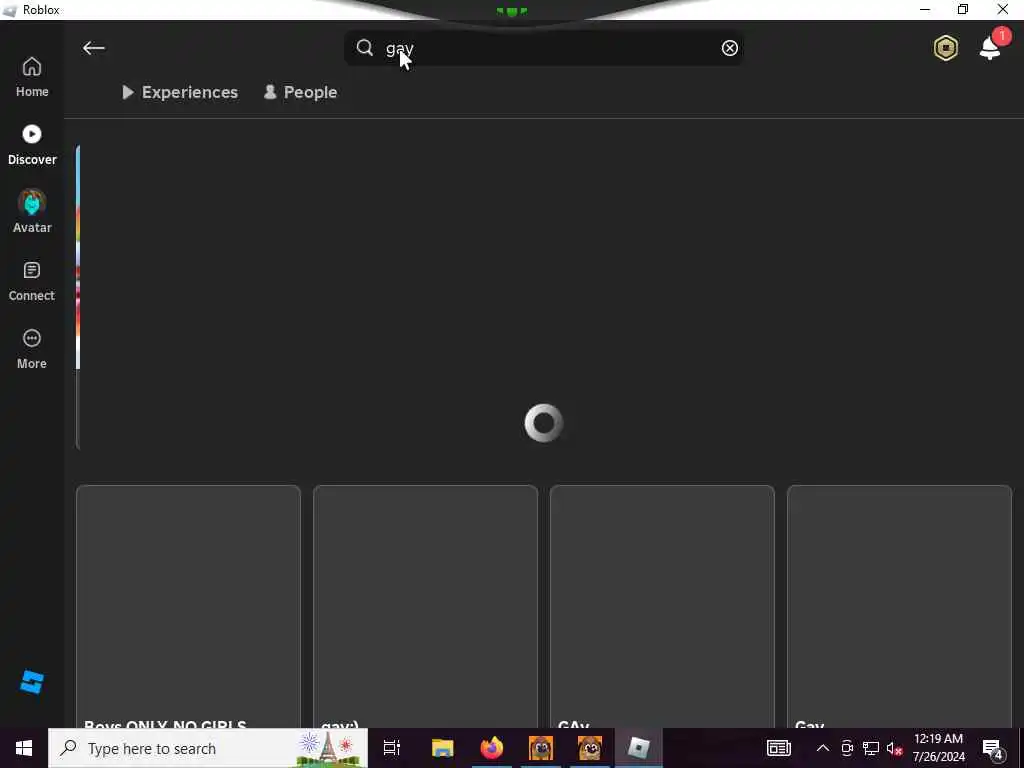Open clock showing 12:19 AM

(x=938, y=748)
